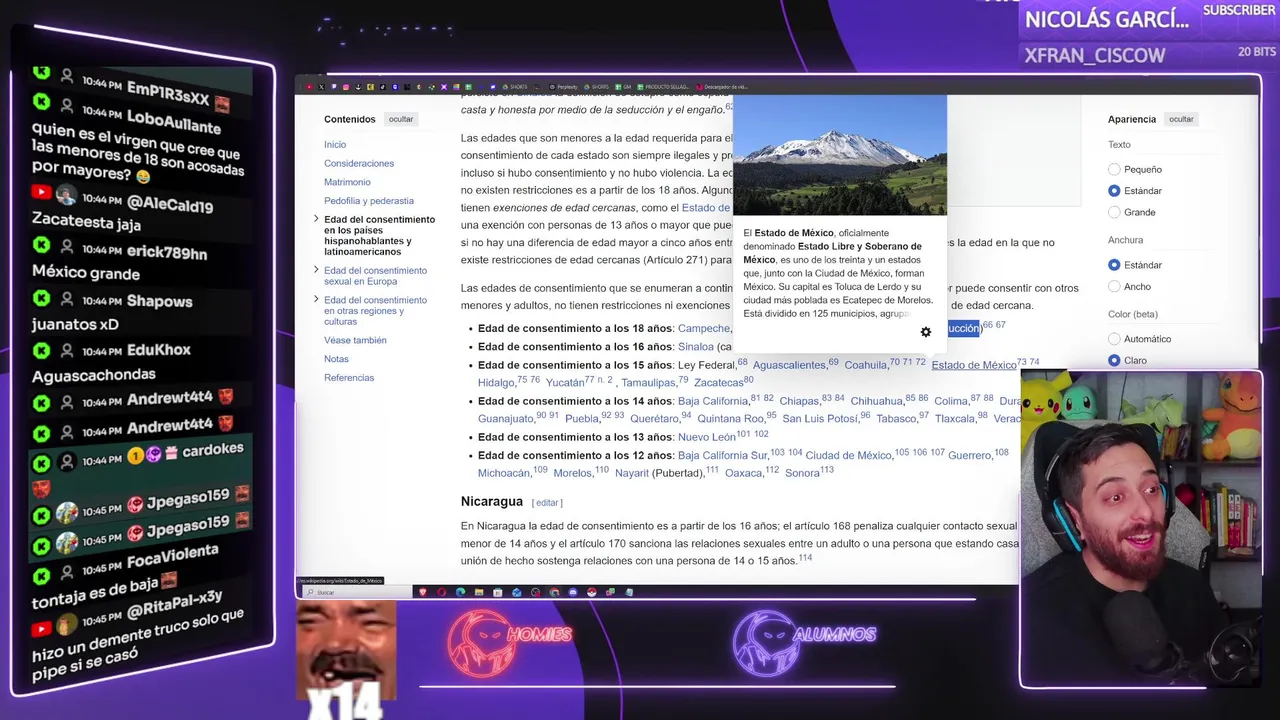The width and height of the screenshot is (1280, 720).
Task: Open Discord from the taskbar
Action: 573,592
